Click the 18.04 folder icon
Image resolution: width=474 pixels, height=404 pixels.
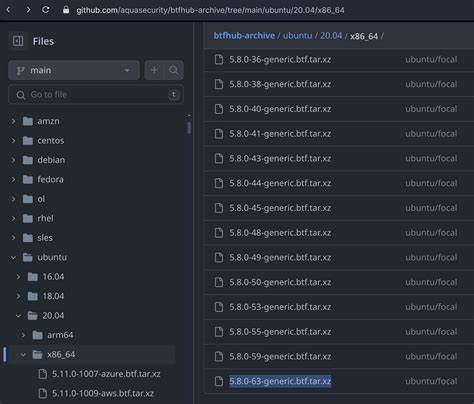(32, 296)
